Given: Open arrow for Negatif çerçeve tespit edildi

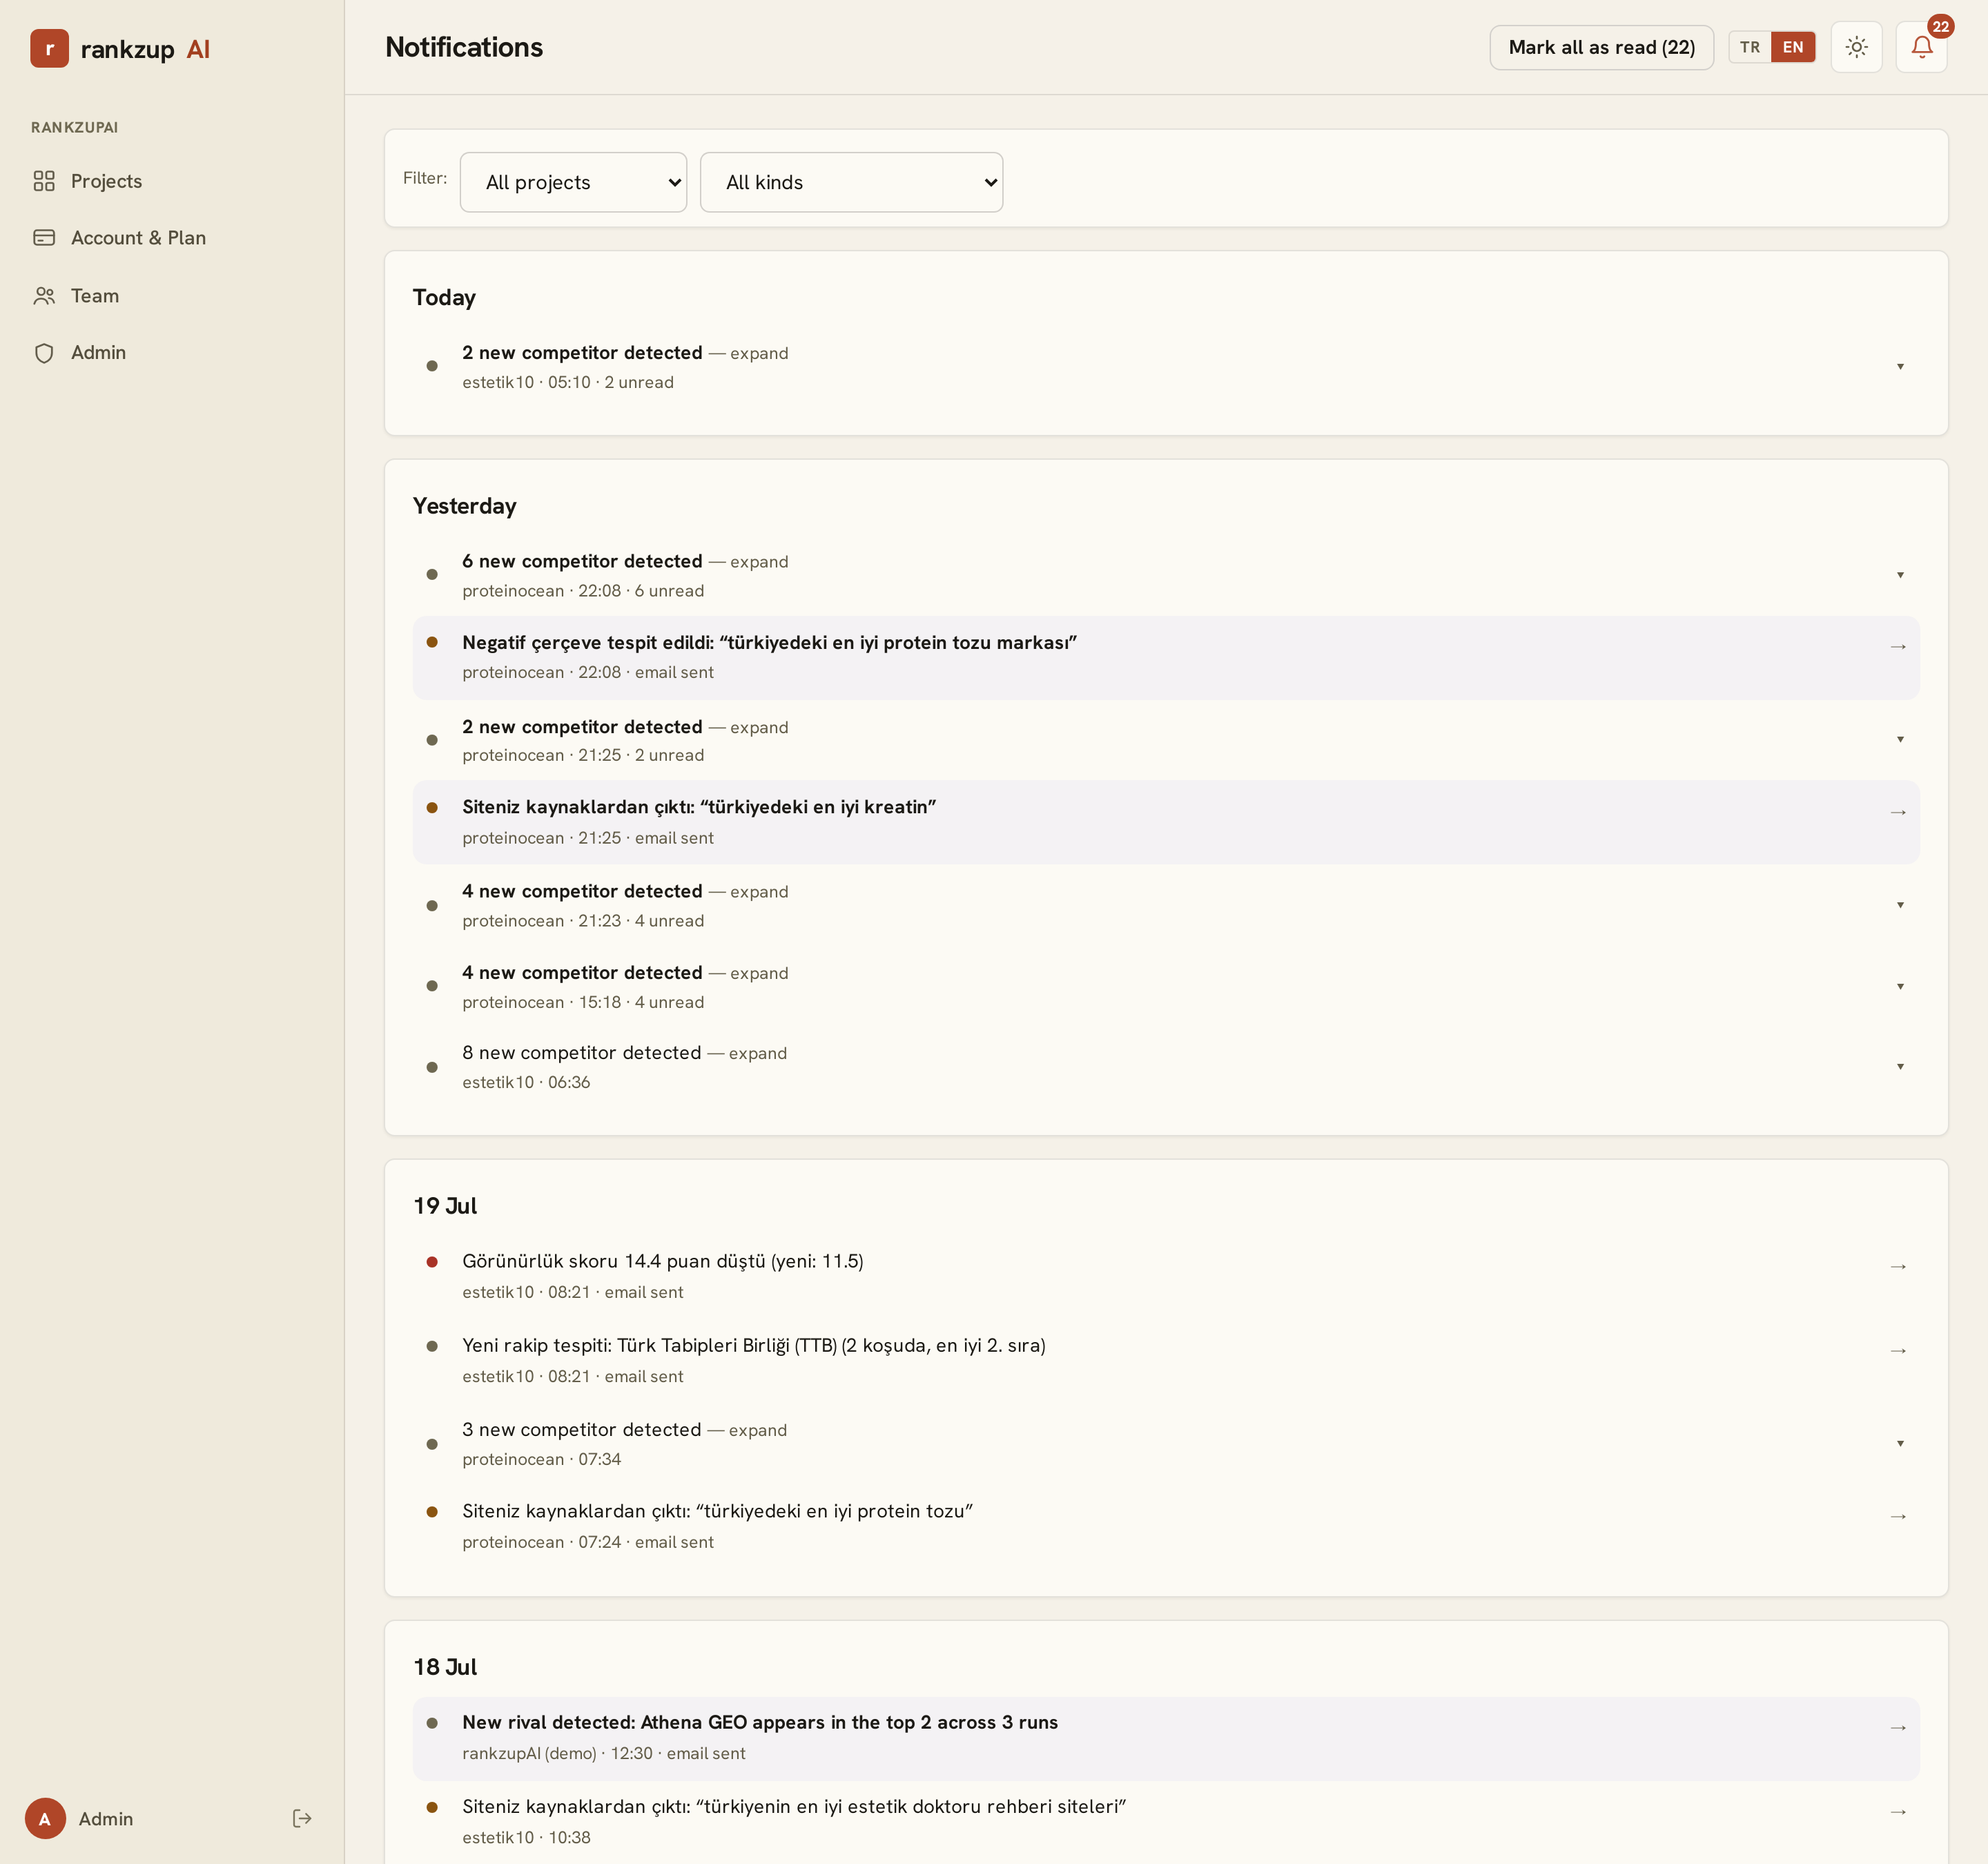Looking at the screenshot, I should pyautogui.click(x=1898, y=647).
